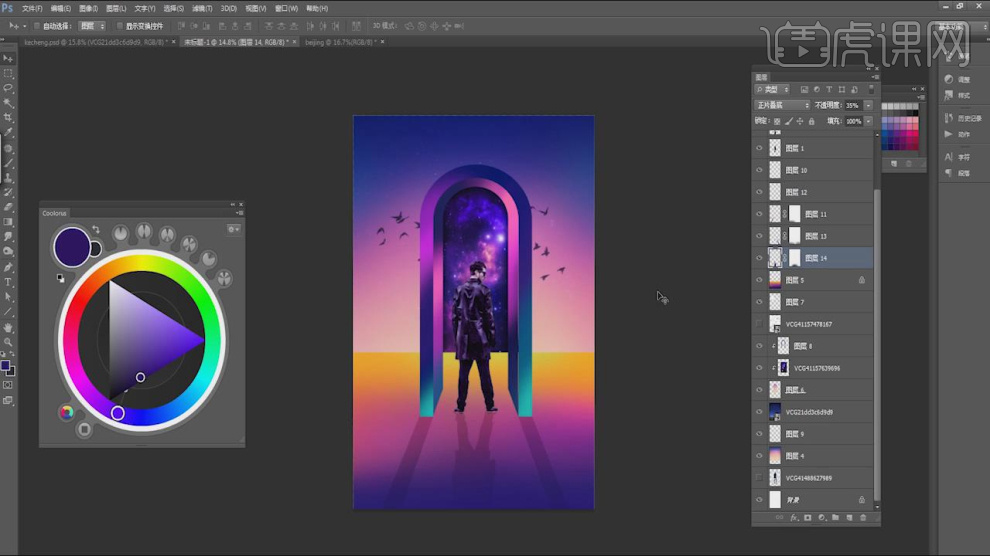Create a new group with folder icon

tap(835, 518)
